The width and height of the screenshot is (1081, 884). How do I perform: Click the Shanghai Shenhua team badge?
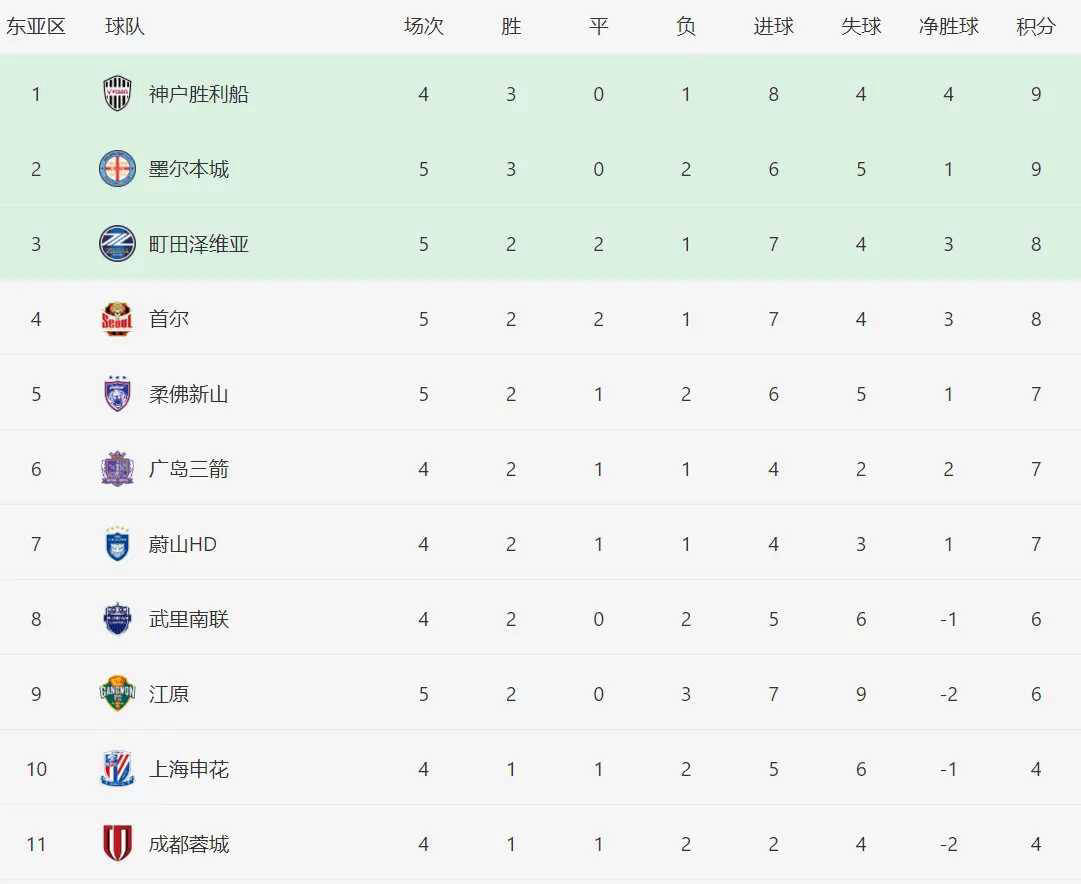(117, 769)
